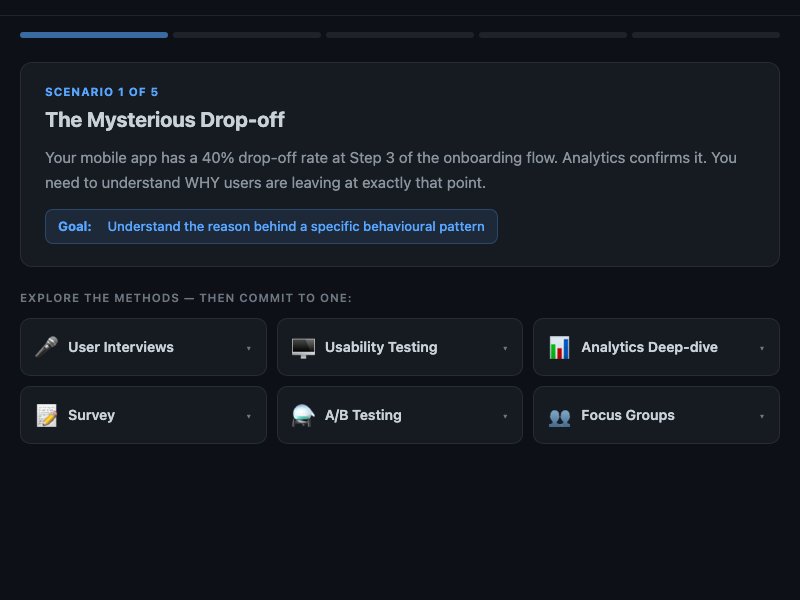
Task: Select the User Interviews method label
Action: click(121, 347)
